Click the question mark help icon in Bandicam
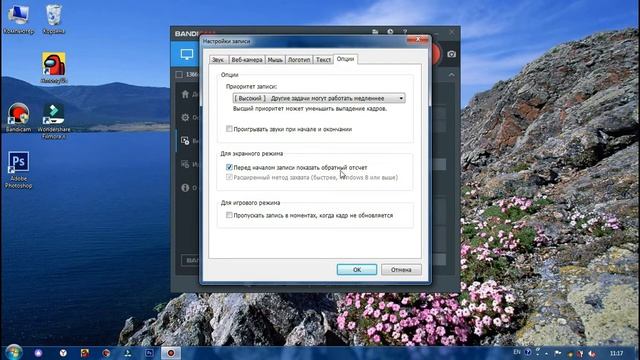The height and width of the screenshot is (360, 640). (x=405, y=32)
